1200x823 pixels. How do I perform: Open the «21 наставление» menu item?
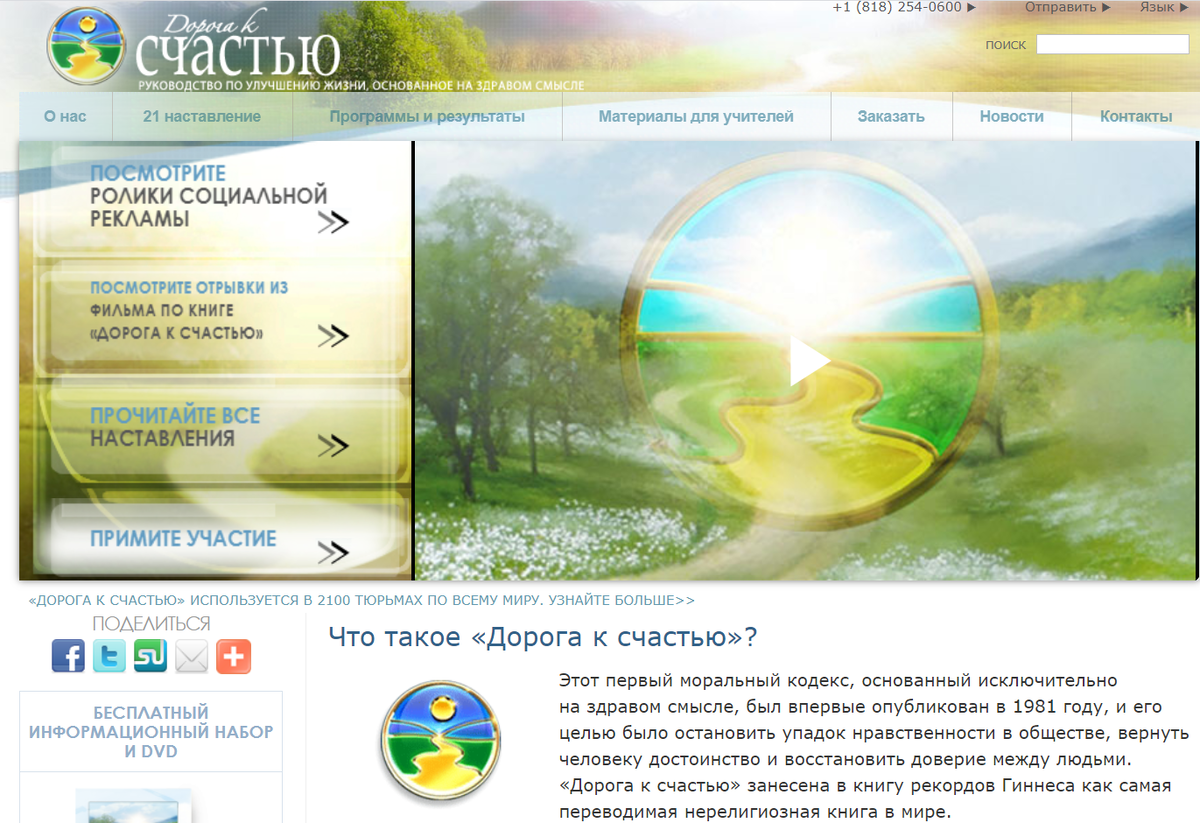tap(202, 116)
